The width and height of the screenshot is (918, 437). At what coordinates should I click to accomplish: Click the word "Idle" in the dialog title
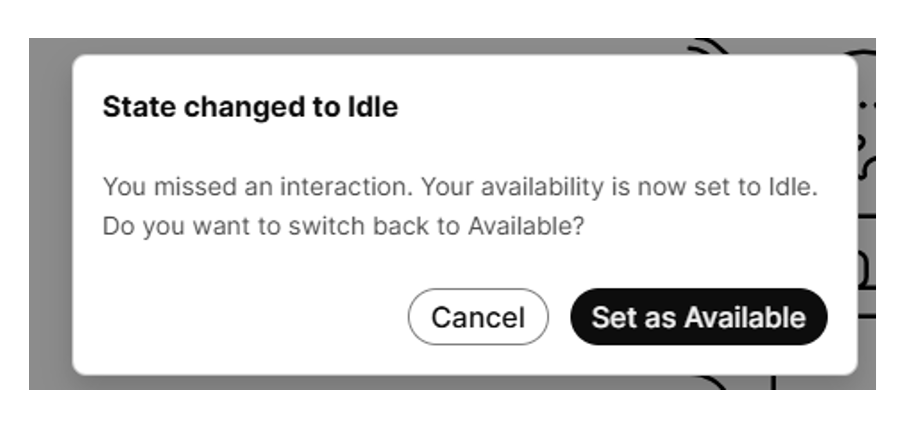pyautogui.click(x=375, y=107)
